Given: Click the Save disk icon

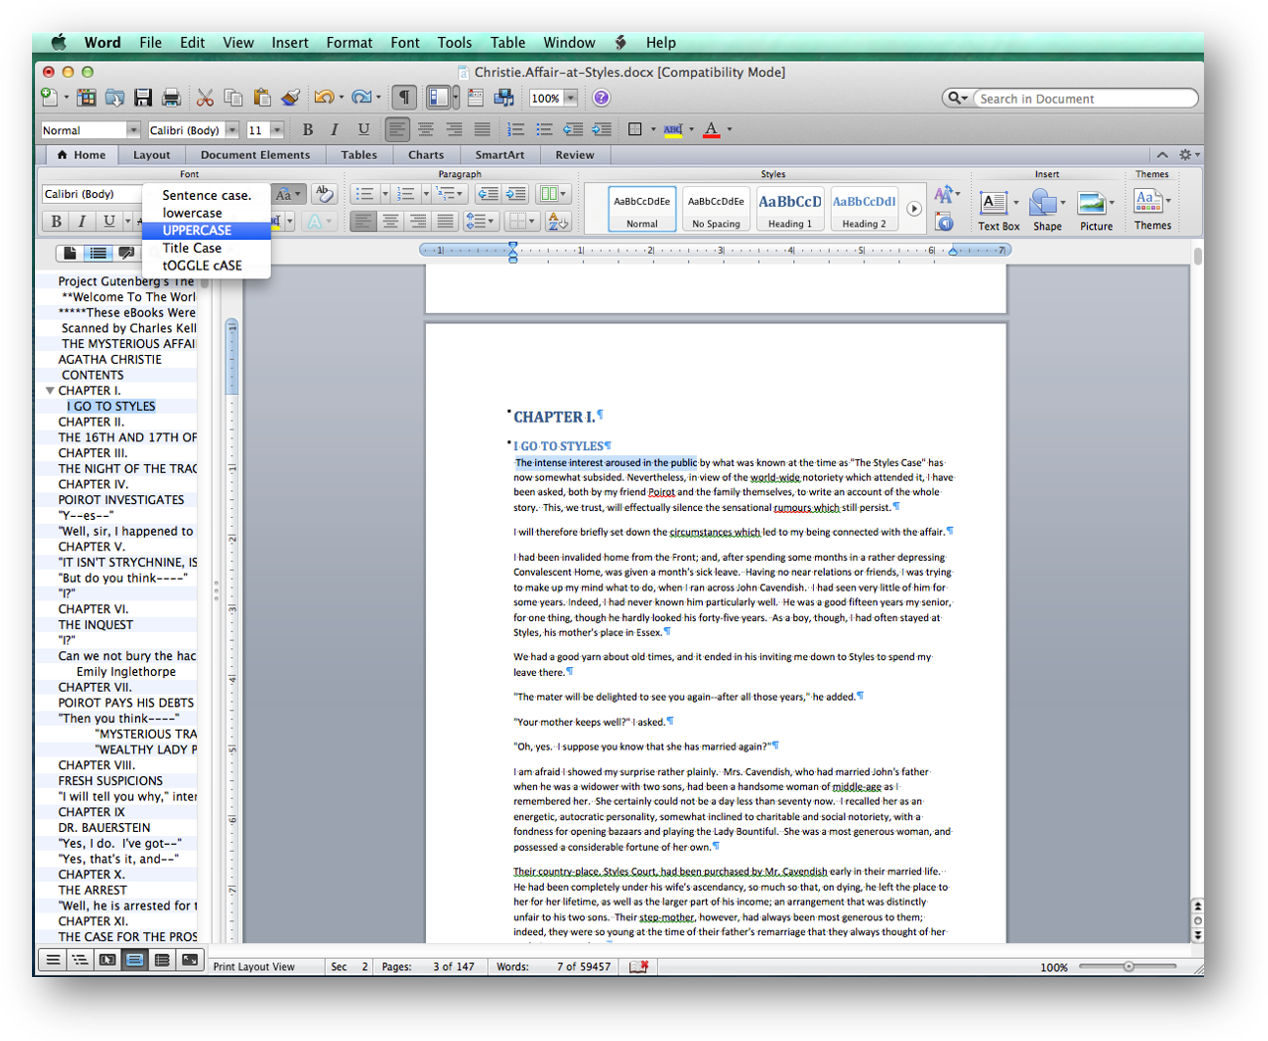Looking at the screenshot, I should [143, 98].
